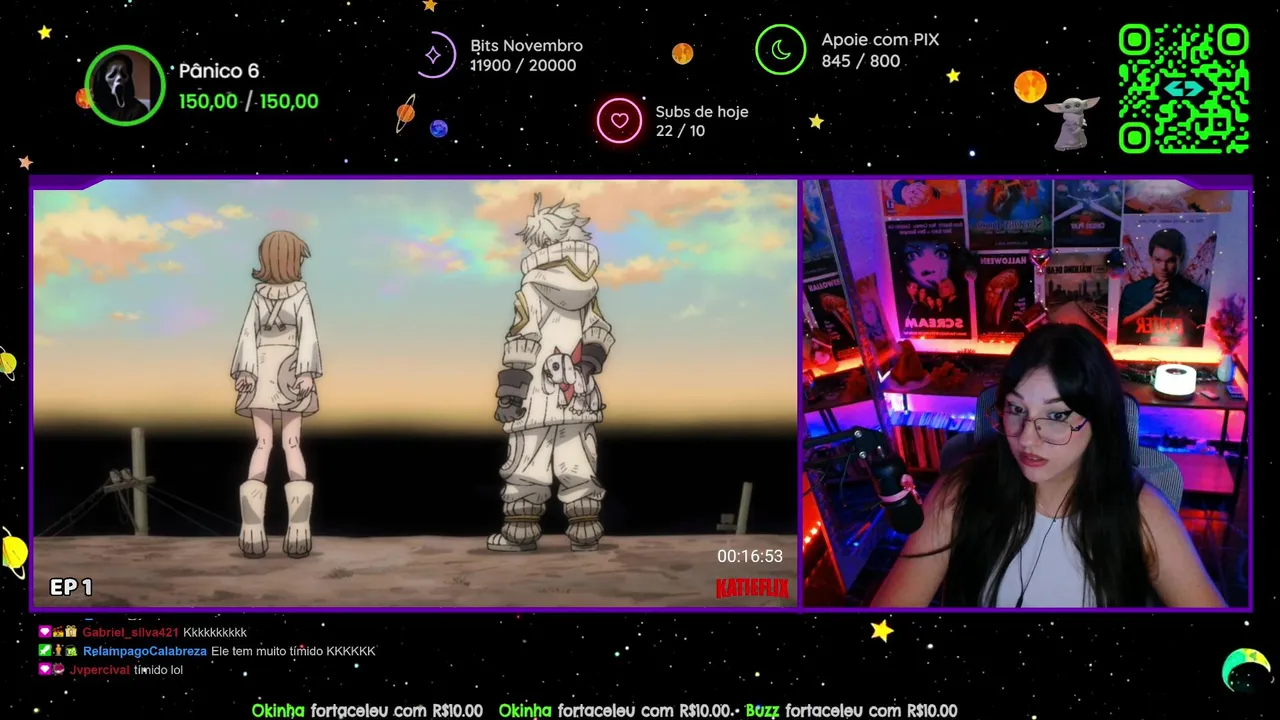Click the KATIEFLIX logo on the video
1280x720 pixels.
752,588
